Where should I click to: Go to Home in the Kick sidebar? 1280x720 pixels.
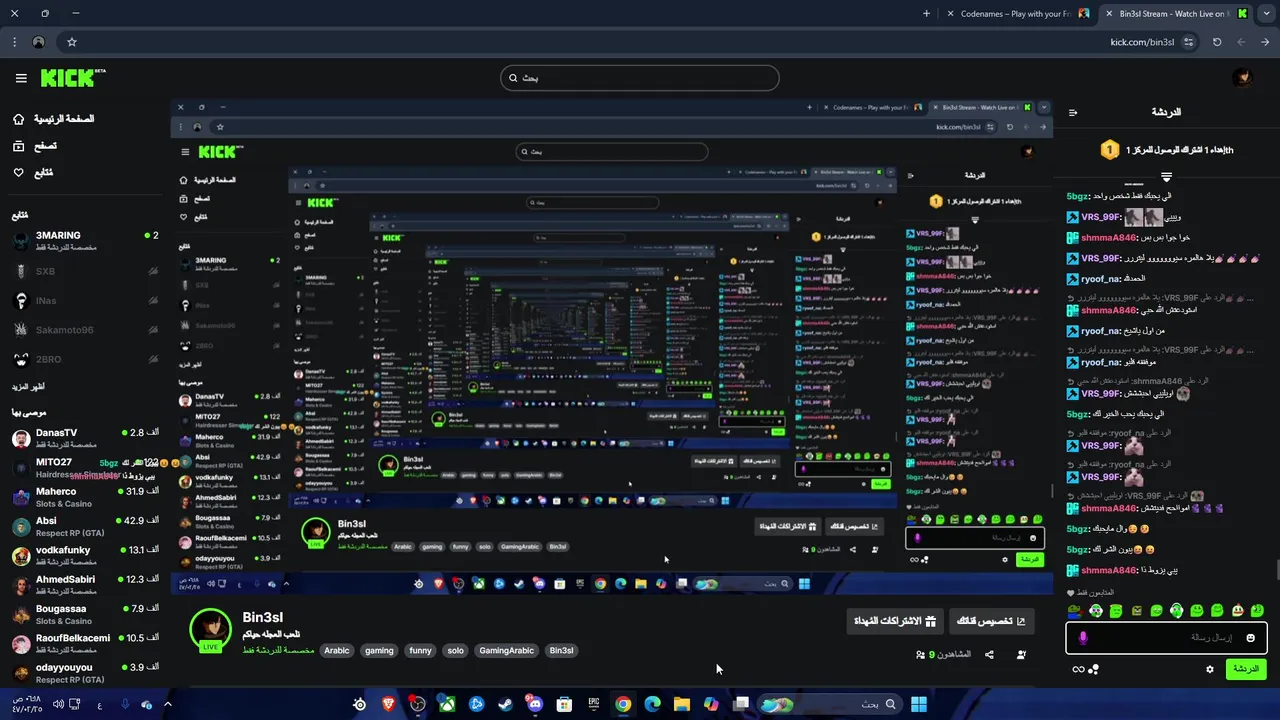click(55, 119)
